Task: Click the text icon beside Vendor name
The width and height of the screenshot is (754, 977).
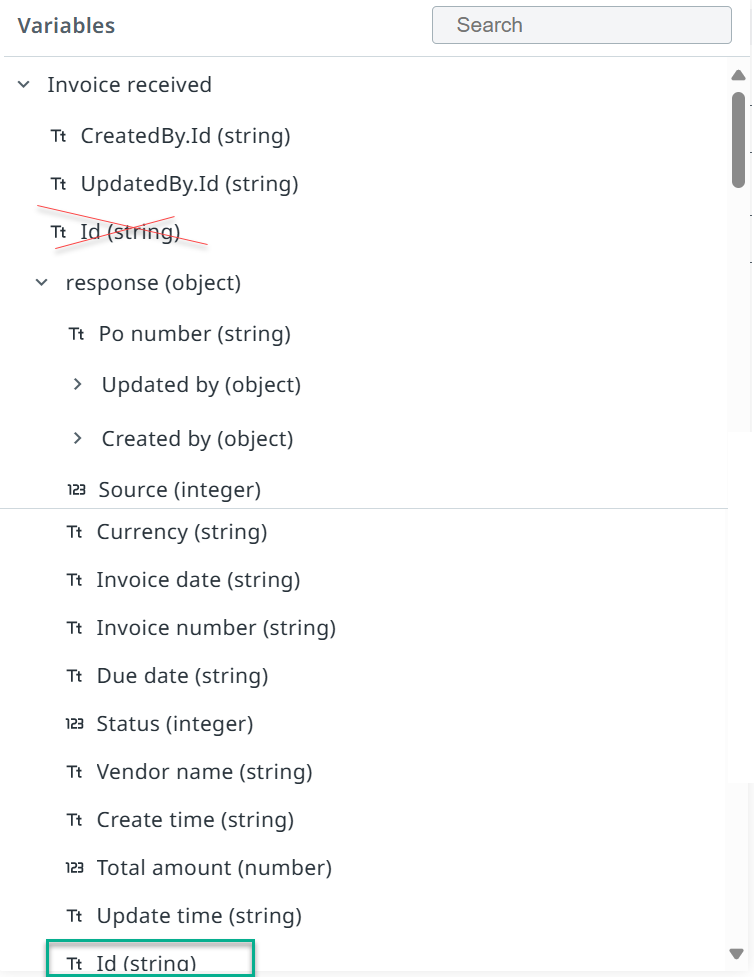Action: 75,771
